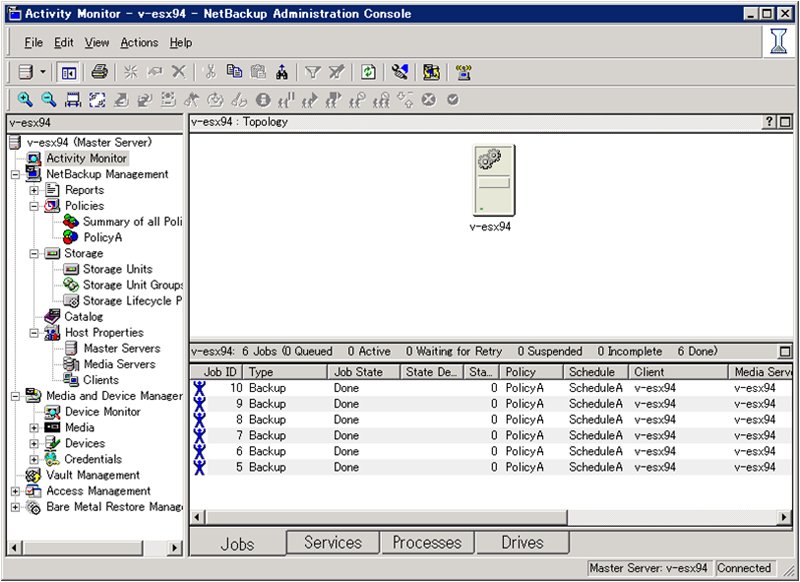Viewport: 800px width, 582px height.
Task: Collapse the Storage node
Action: [x=34, y=254]
